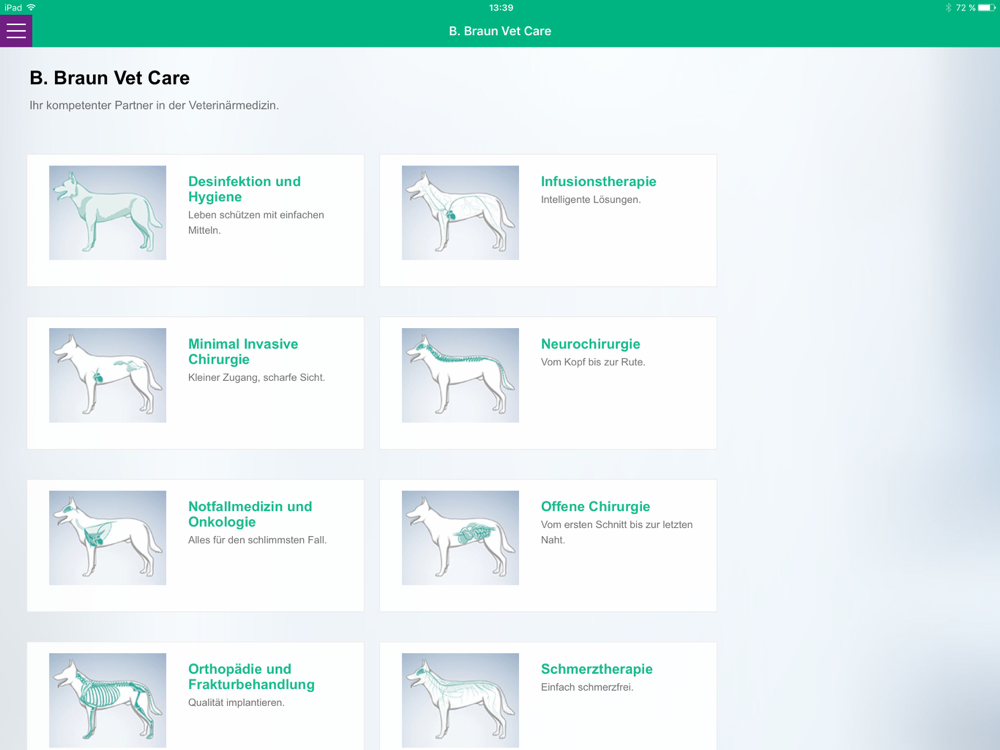
Task: Tap the Infusionstherapie dog illustration
Action: (x=460, y=212)
